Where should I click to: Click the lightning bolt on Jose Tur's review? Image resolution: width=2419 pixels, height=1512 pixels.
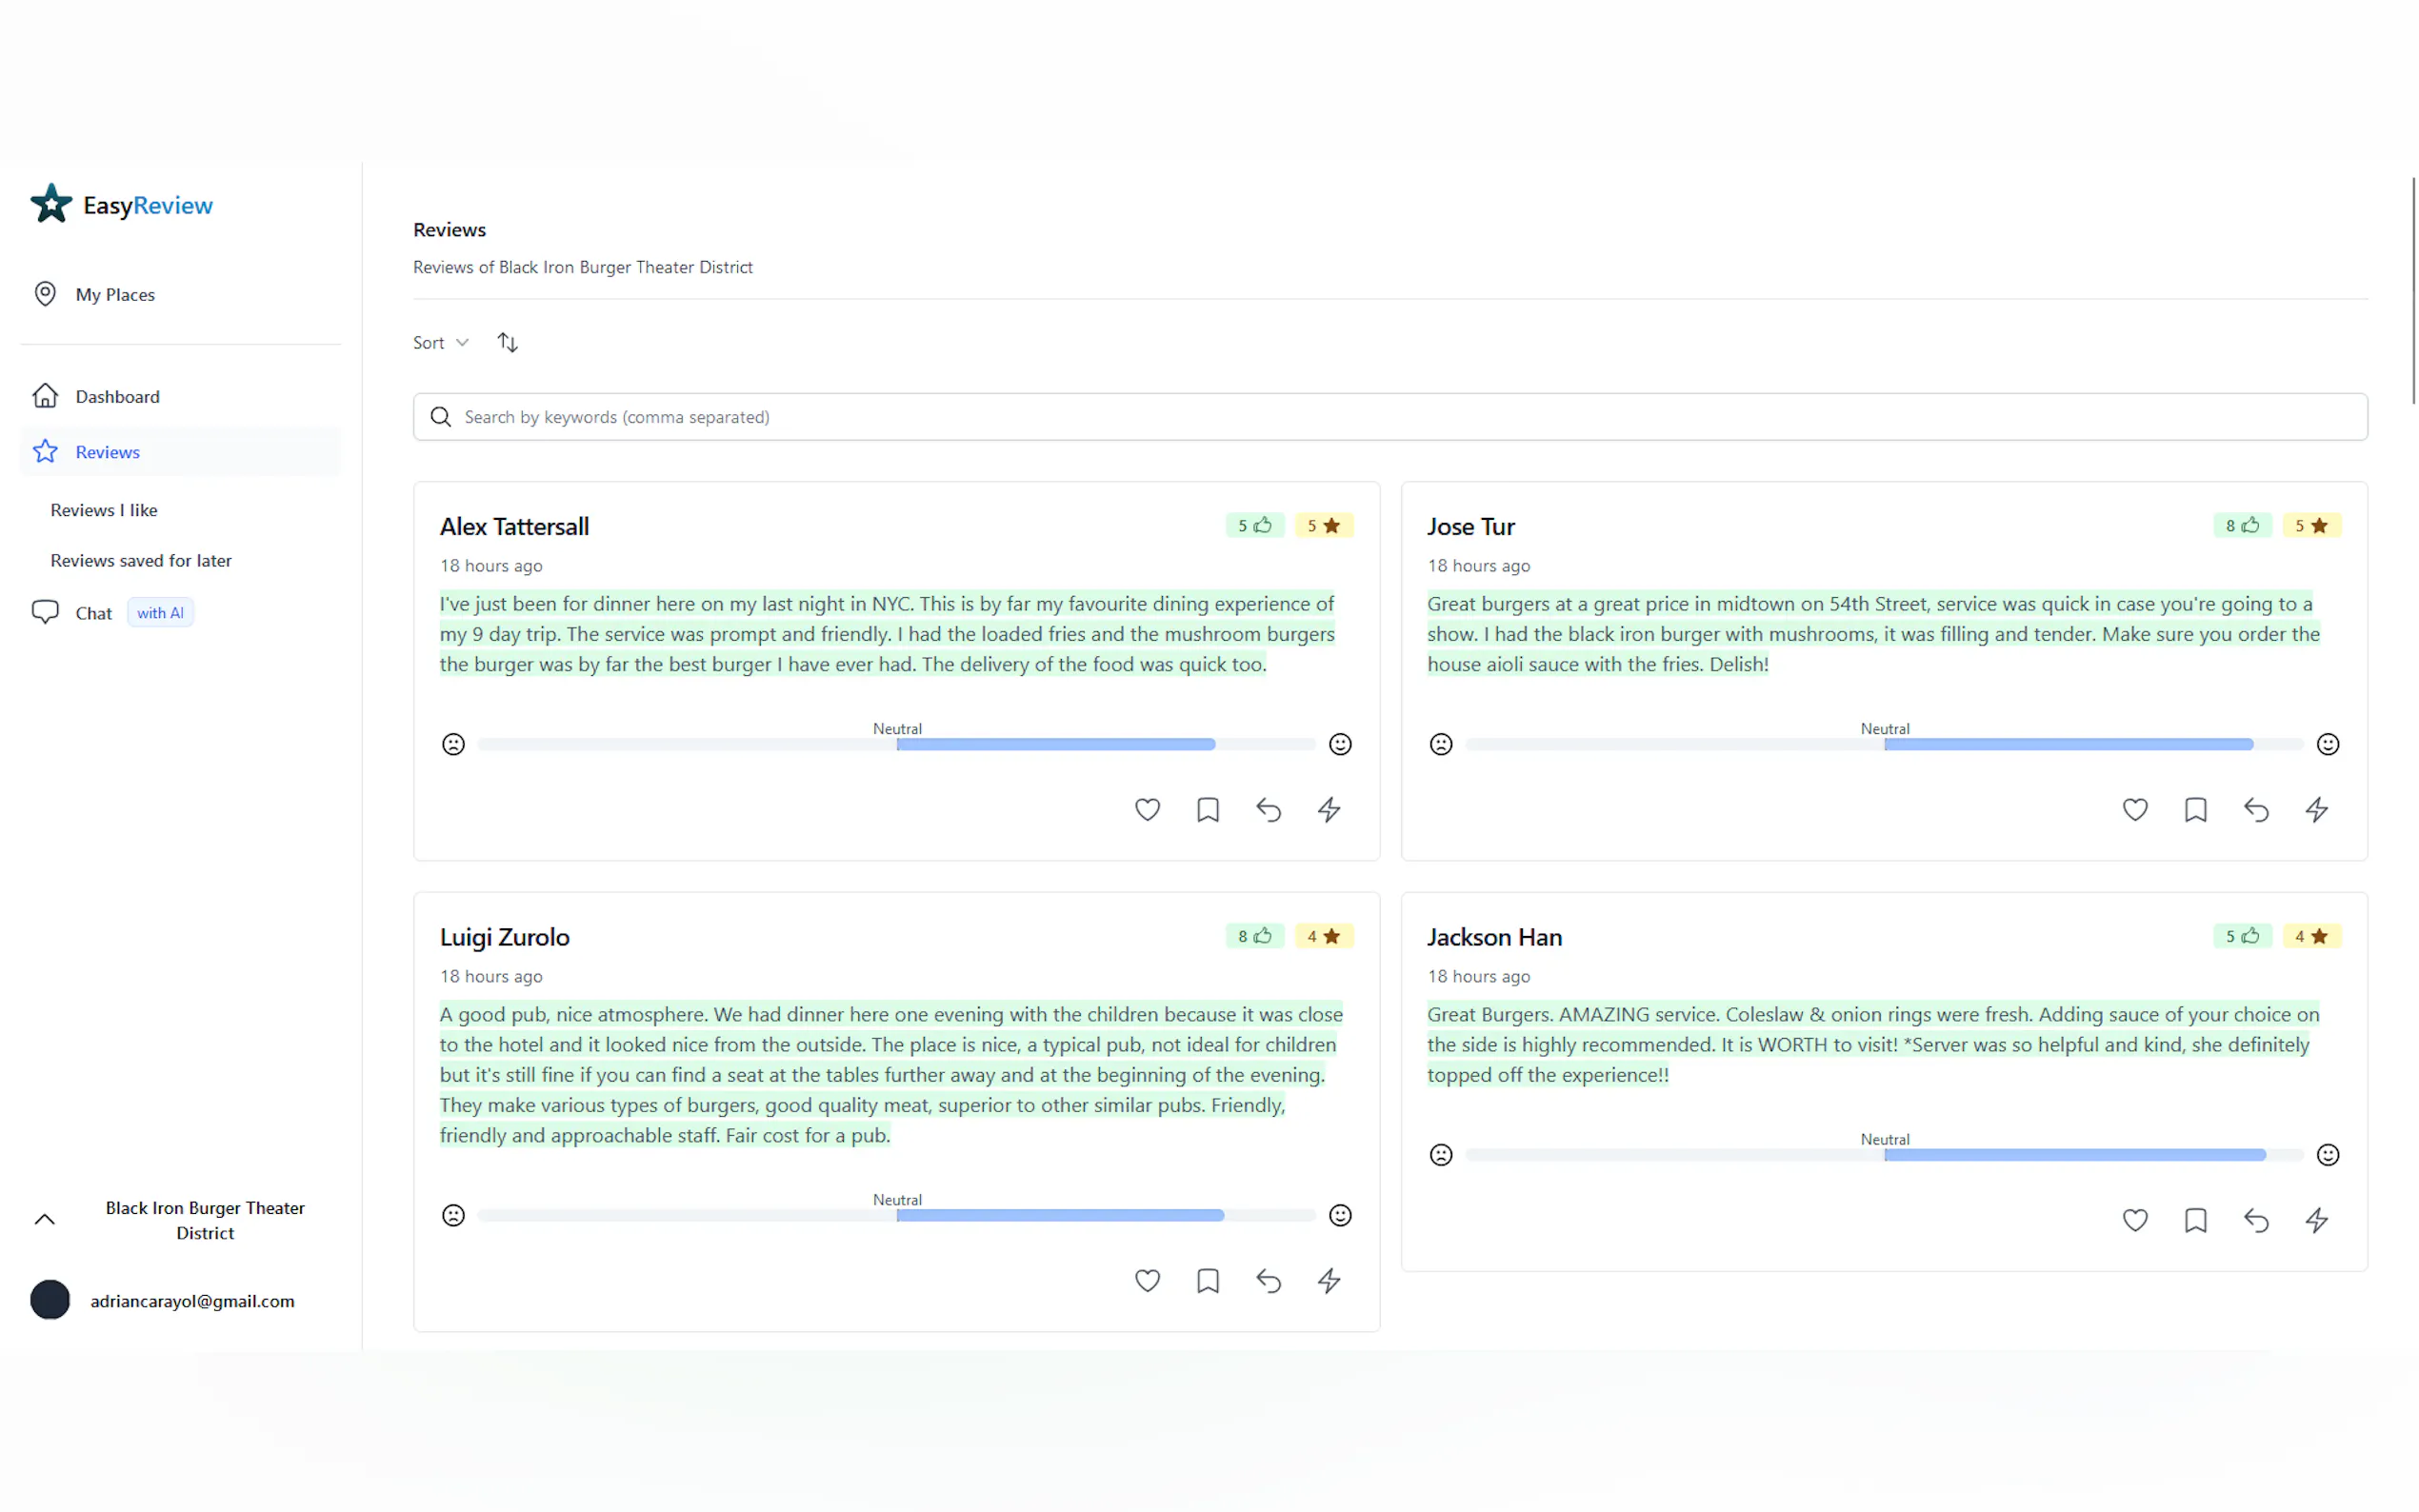click(x=2316, y=809)
